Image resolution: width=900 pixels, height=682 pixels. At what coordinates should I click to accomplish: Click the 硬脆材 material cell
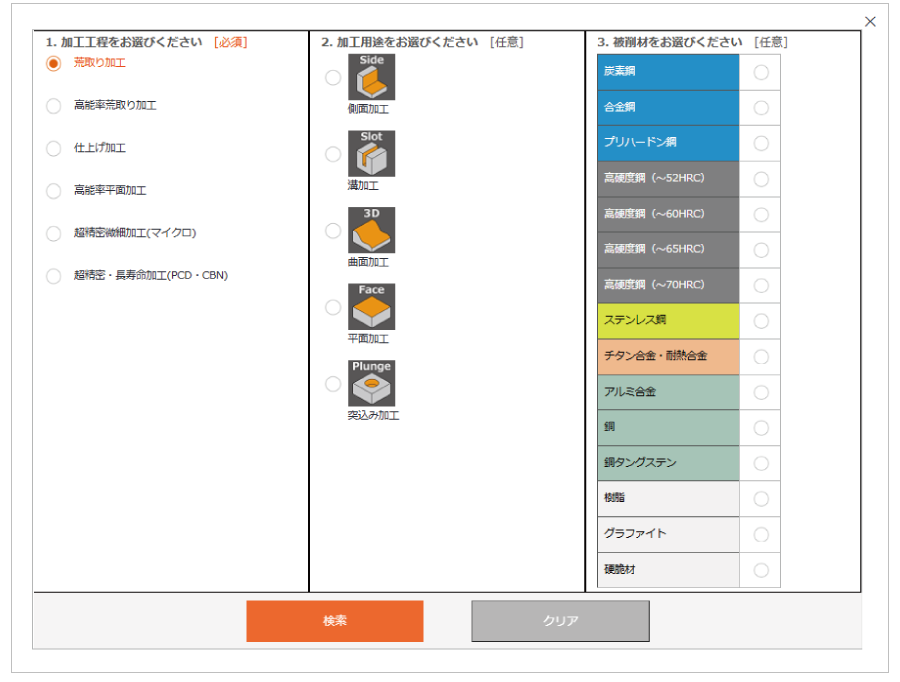click(x=668, y=569)
